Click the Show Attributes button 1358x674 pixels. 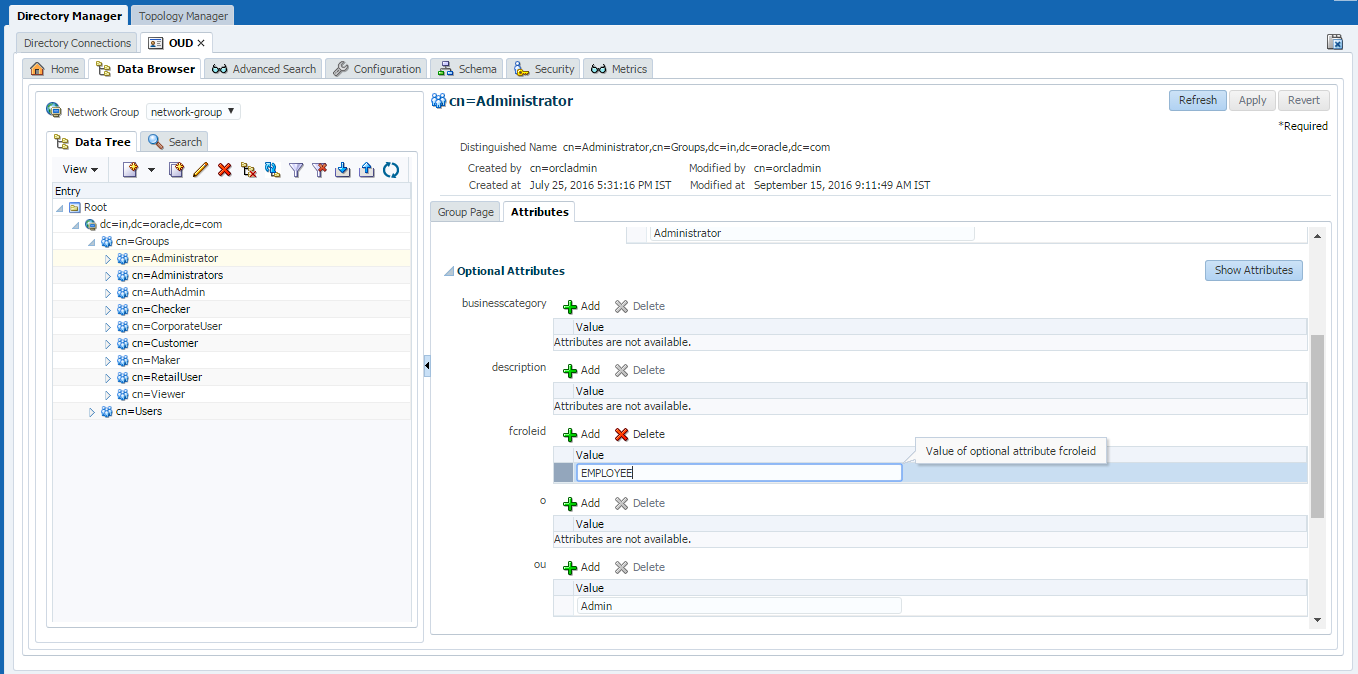click(1254, 270)
